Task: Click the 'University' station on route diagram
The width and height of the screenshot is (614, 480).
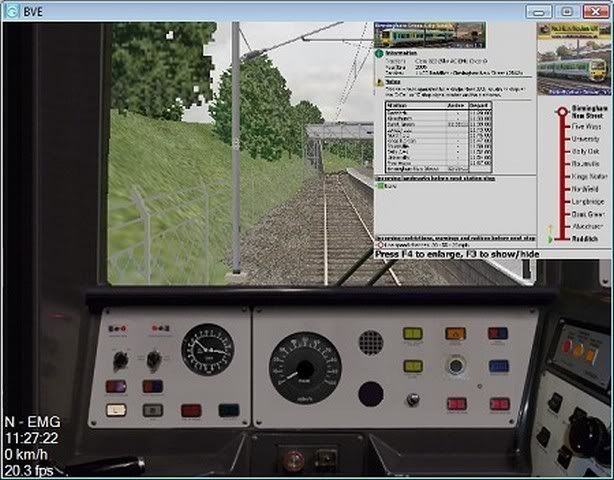Action: pos(585,139)
